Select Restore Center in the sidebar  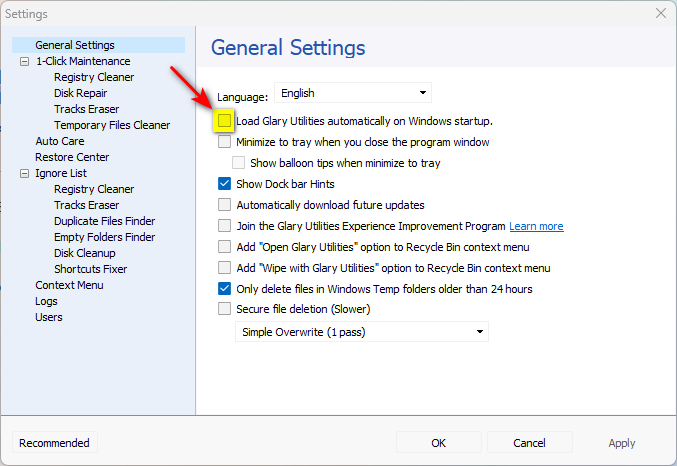(72, 157)
